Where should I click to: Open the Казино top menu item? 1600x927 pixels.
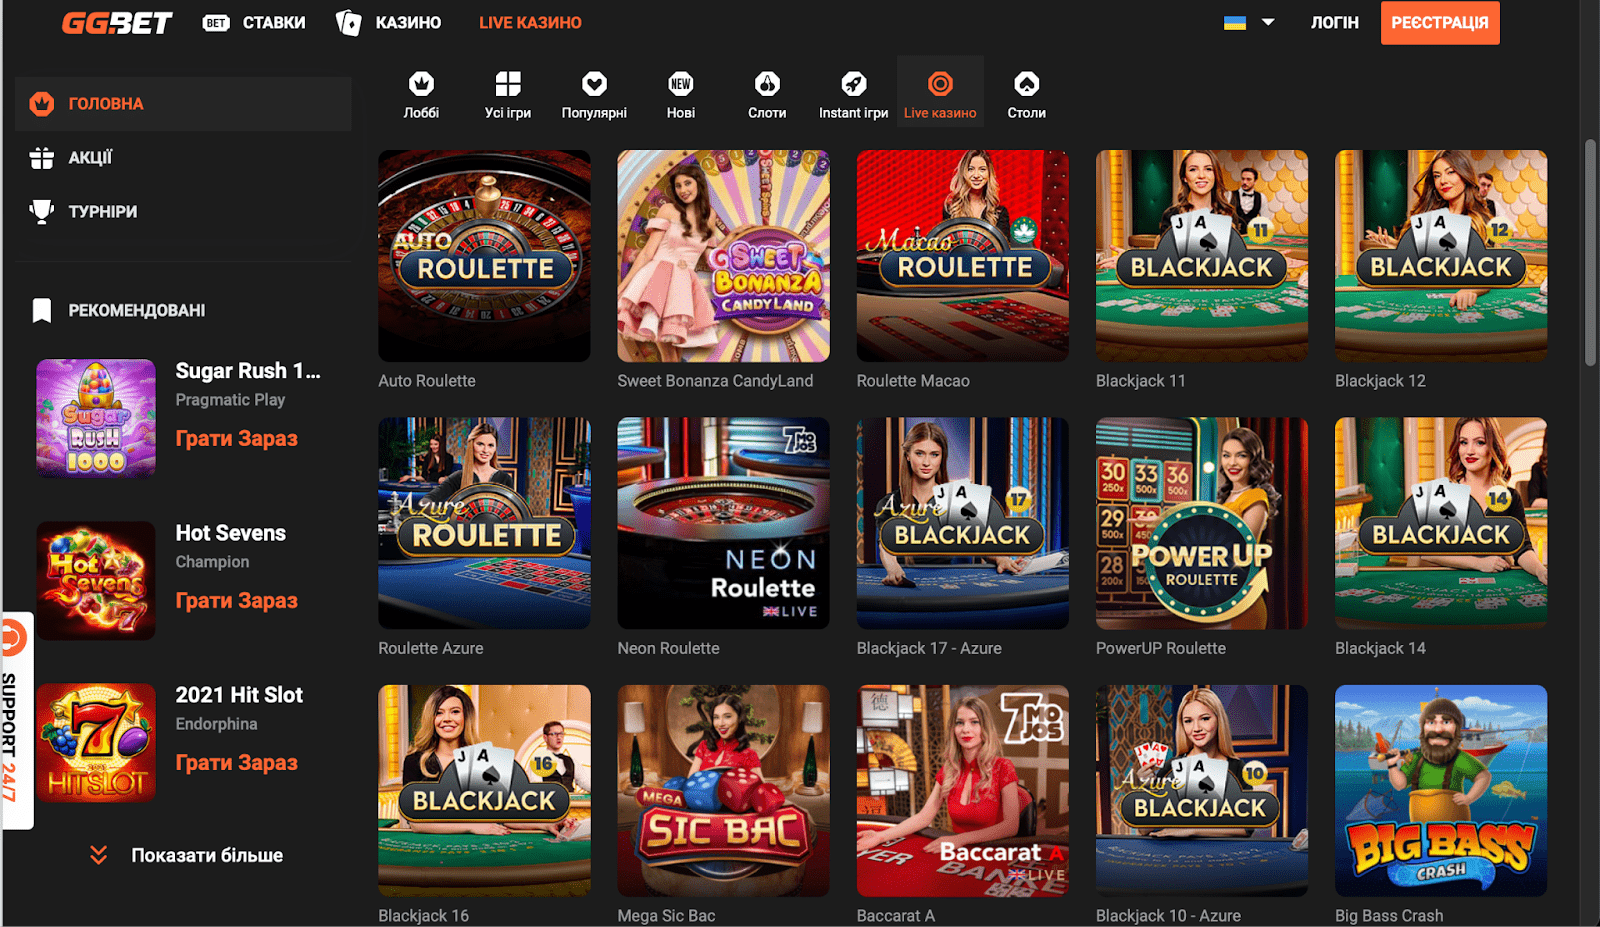(389, 23)
